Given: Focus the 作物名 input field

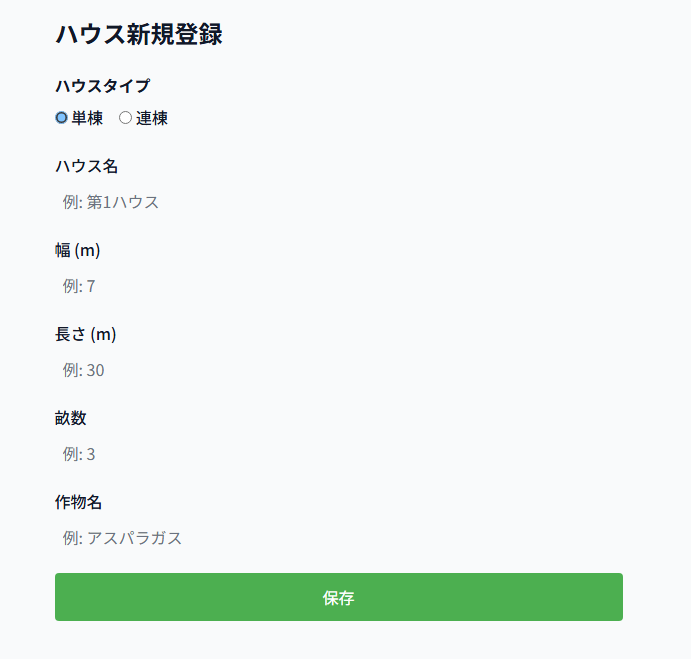Looking at the screenshot, I should pos(338,538).
